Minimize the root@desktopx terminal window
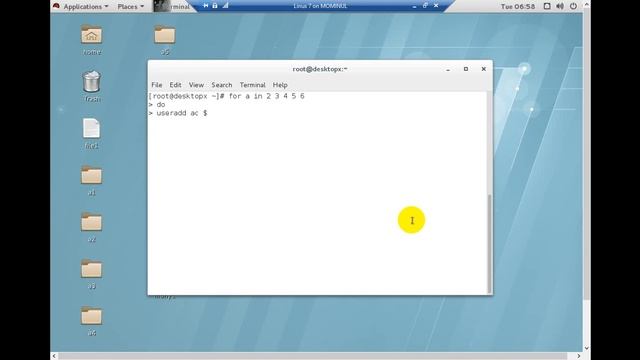The image size is (640, 360). pyautogui.click(x=448, y=69)
